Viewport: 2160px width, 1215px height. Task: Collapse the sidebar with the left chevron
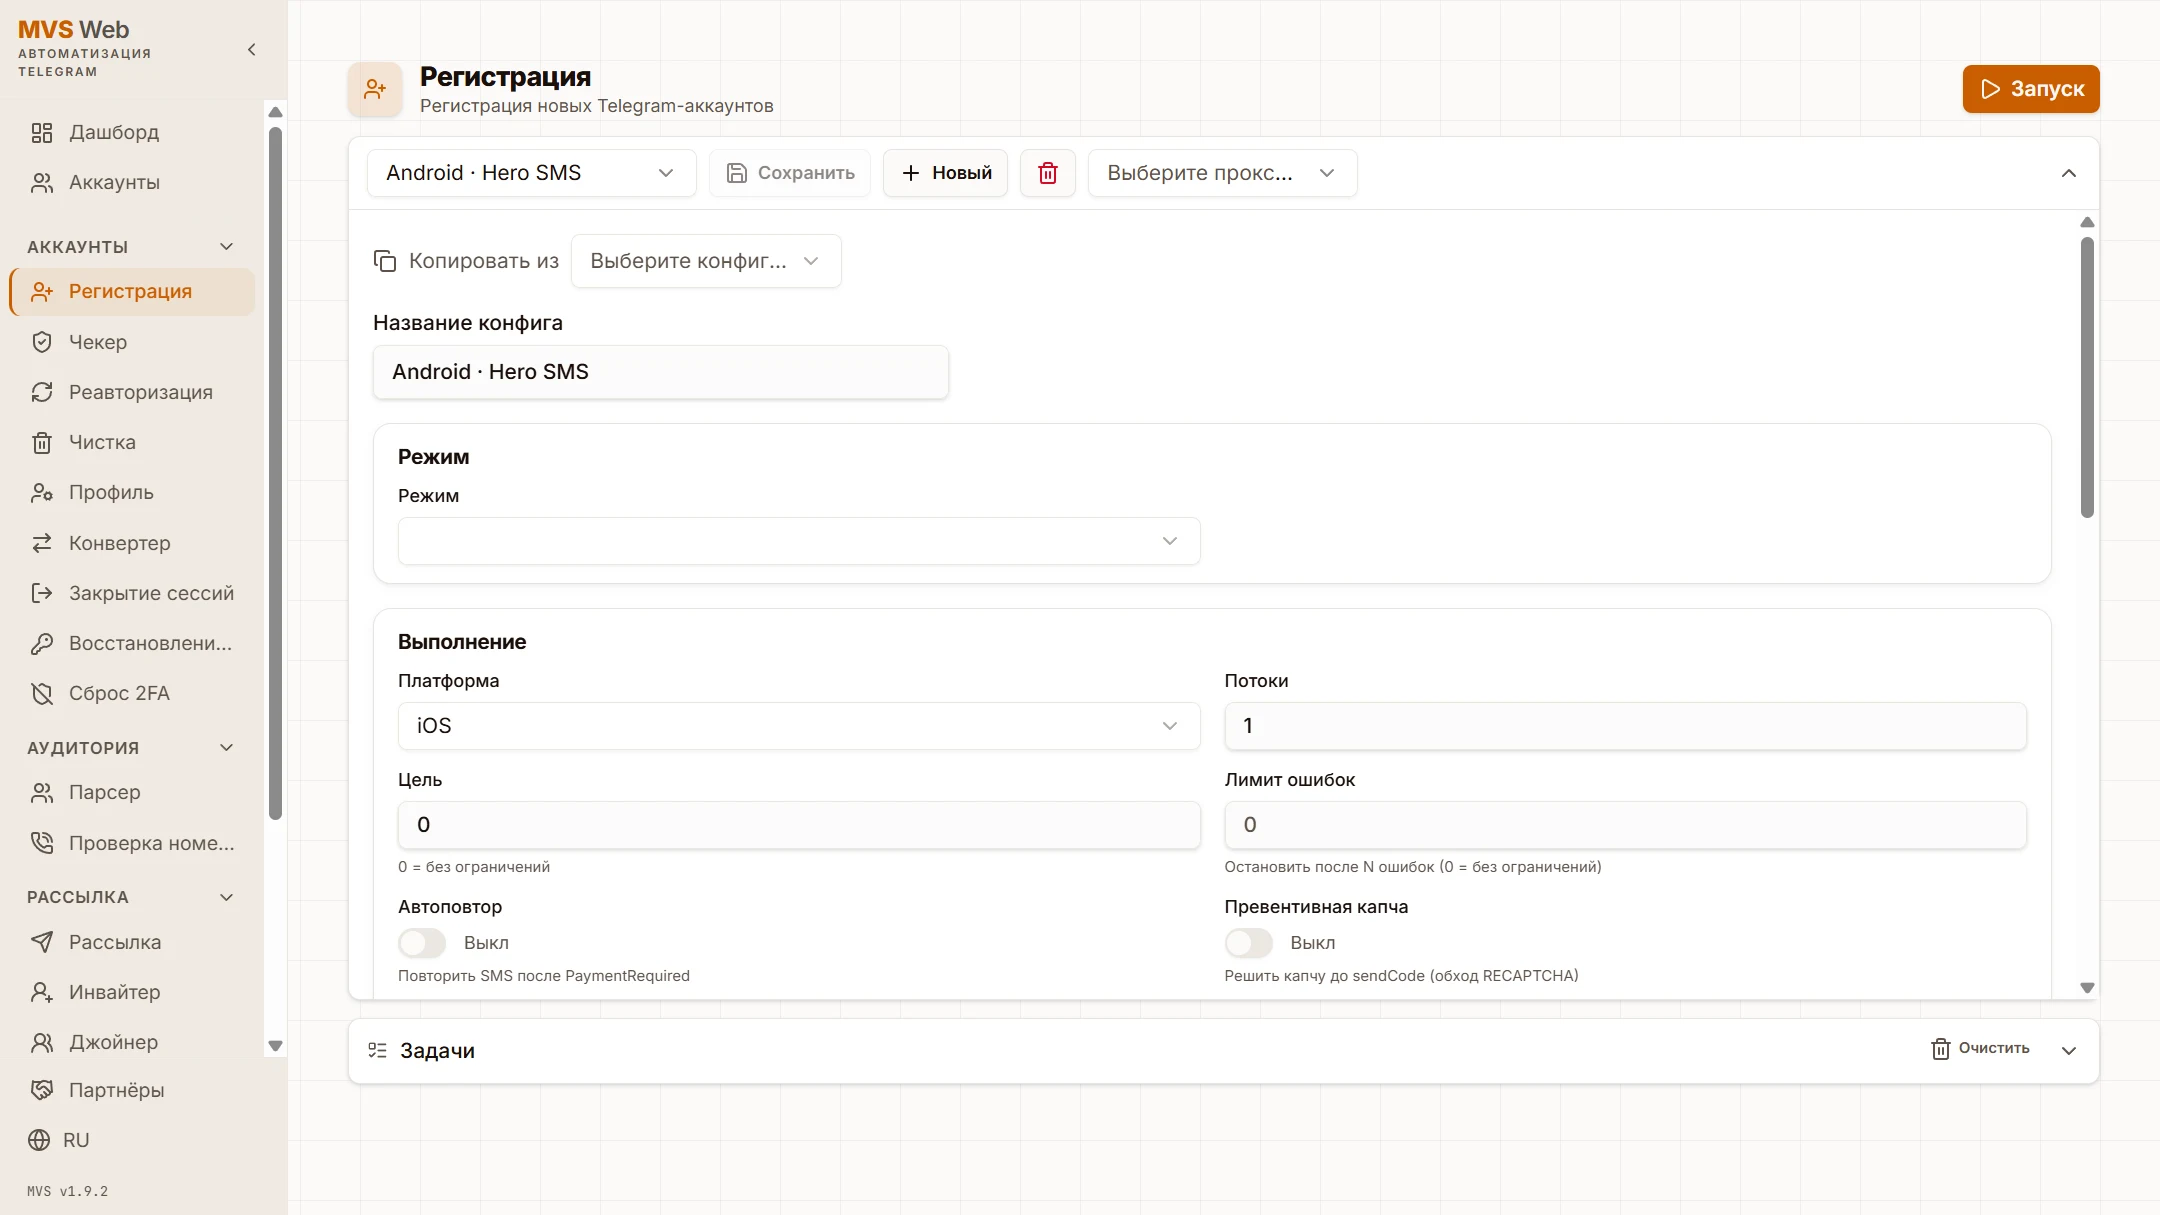click(x=252, y=50)
